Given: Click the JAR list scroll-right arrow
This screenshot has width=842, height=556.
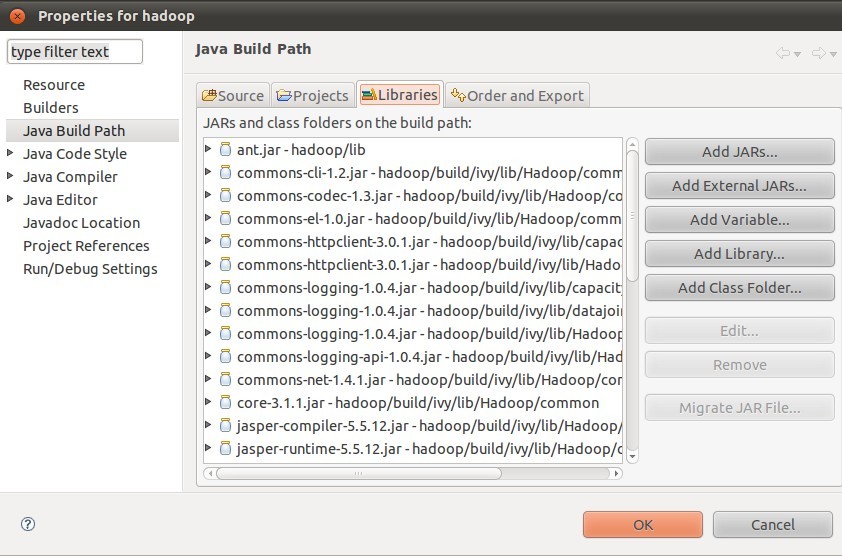Looking at the screenshot, I should [616, 473].
